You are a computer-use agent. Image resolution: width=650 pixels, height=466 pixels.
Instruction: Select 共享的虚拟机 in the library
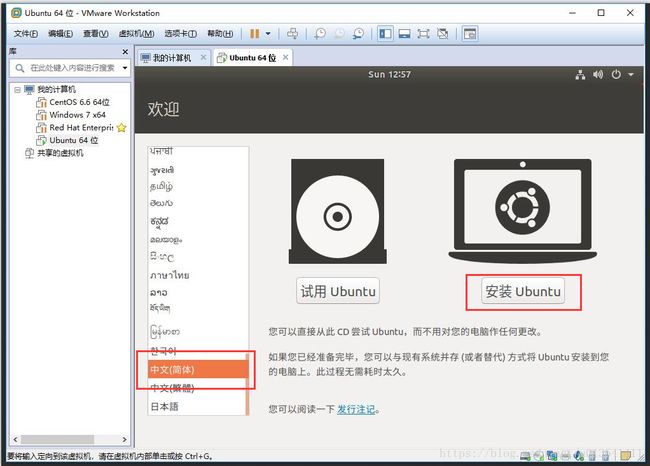pyautogui.click(x=60, y=153)
